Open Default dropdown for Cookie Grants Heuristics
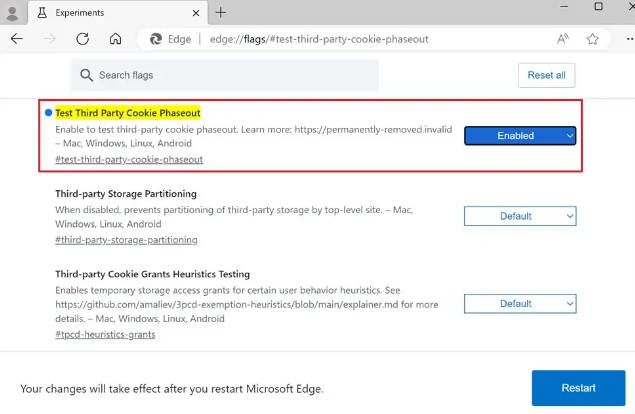 coord(520,303)
